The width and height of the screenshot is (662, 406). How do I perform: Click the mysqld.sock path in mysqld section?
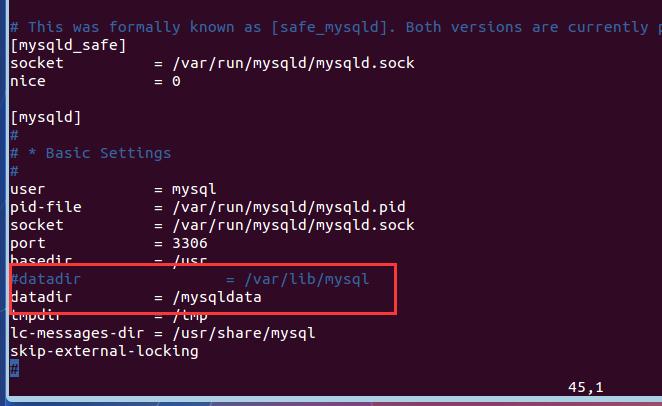tap(293, 225)
